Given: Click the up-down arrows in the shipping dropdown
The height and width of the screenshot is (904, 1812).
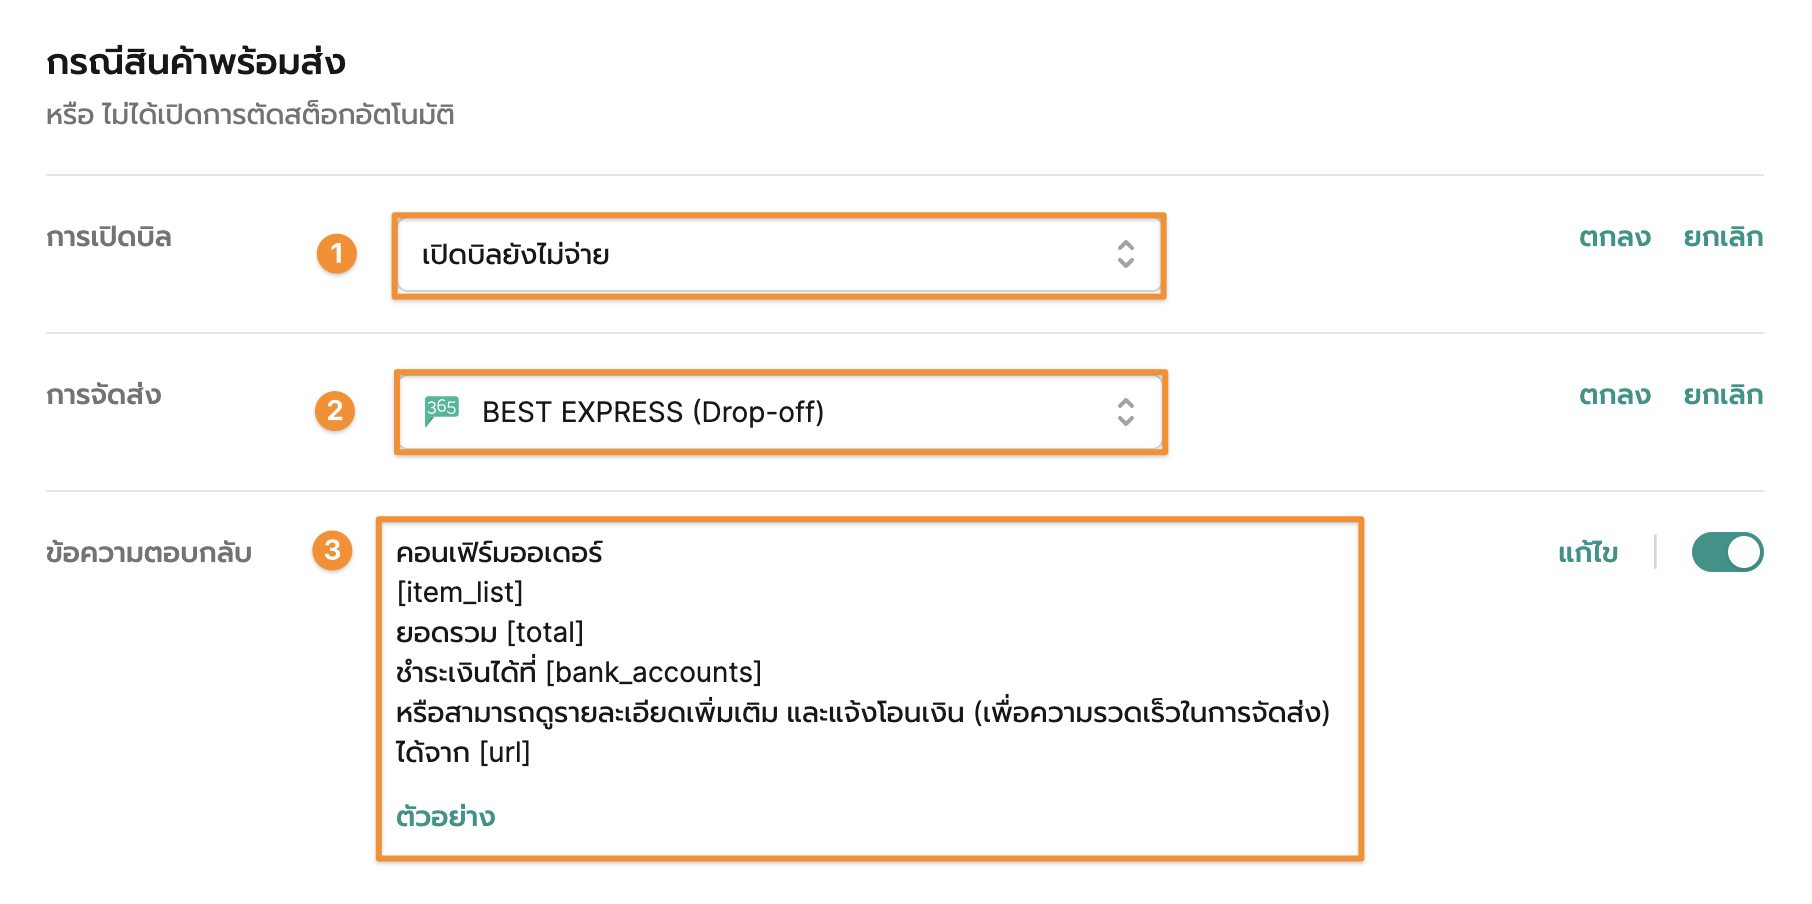Looking at the screenshot, I should coord(1126,412).
